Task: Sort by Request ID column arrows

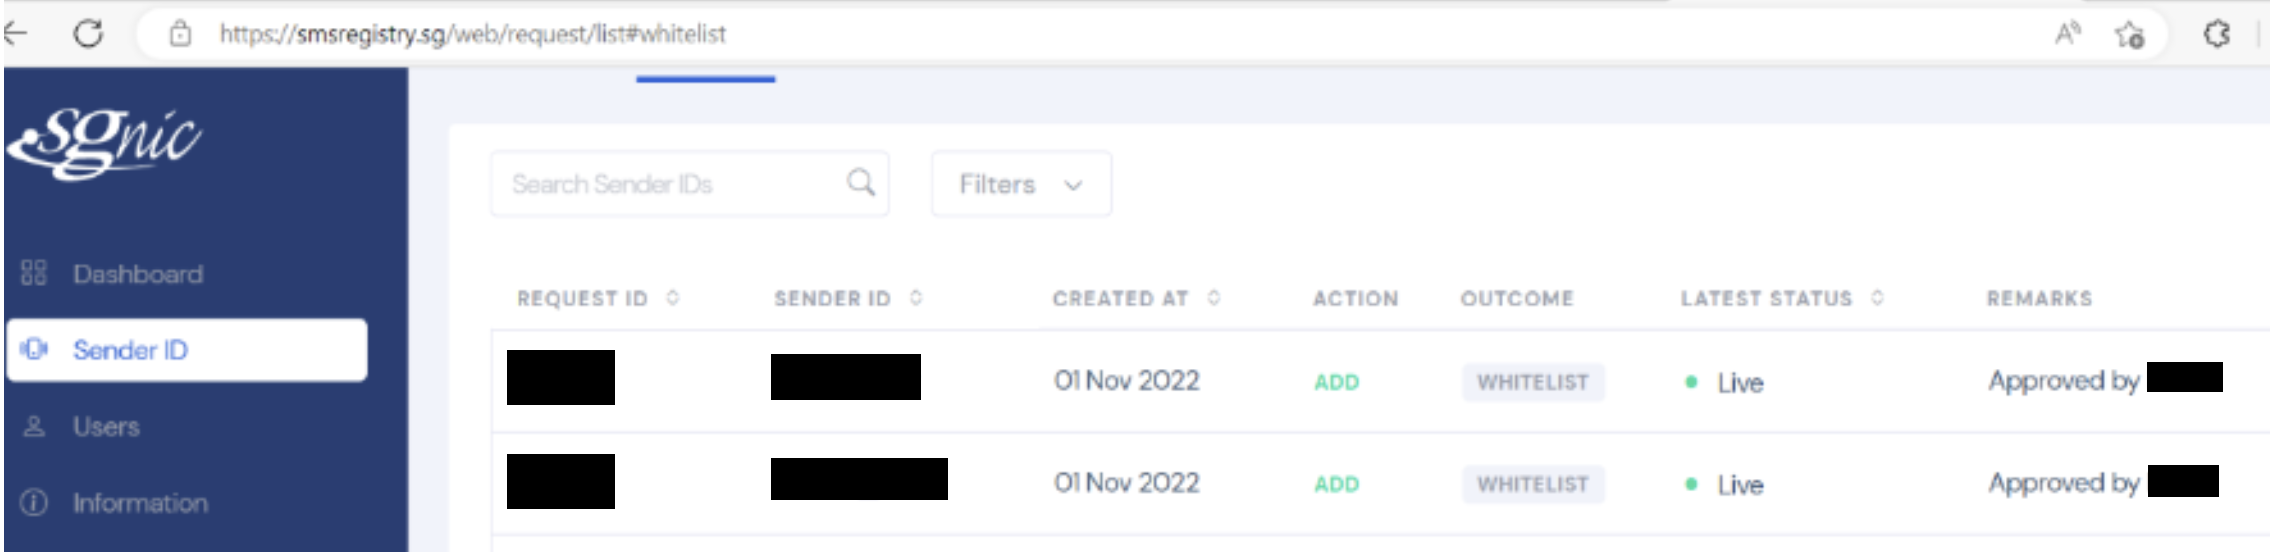Action: pyautogui.click(x=673, y=298)
